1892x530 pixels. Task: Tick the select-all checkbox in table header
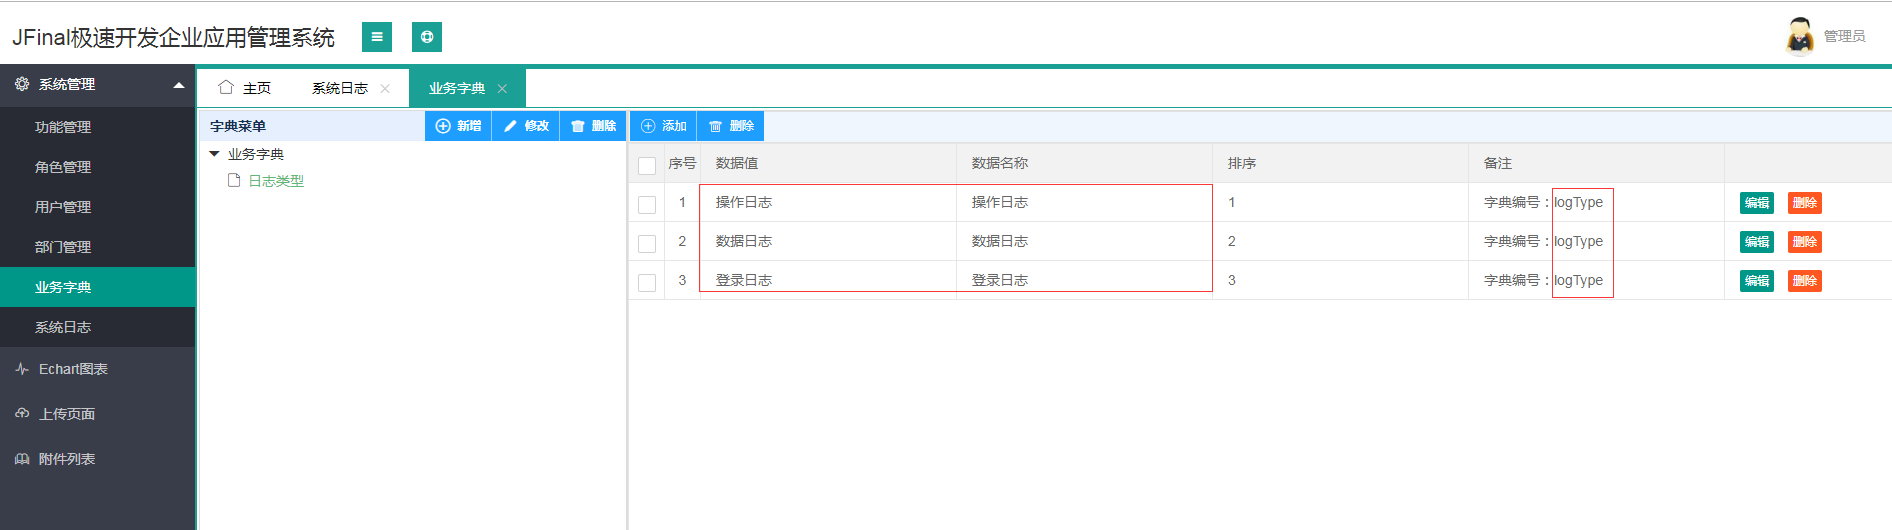tap(647, 165)
